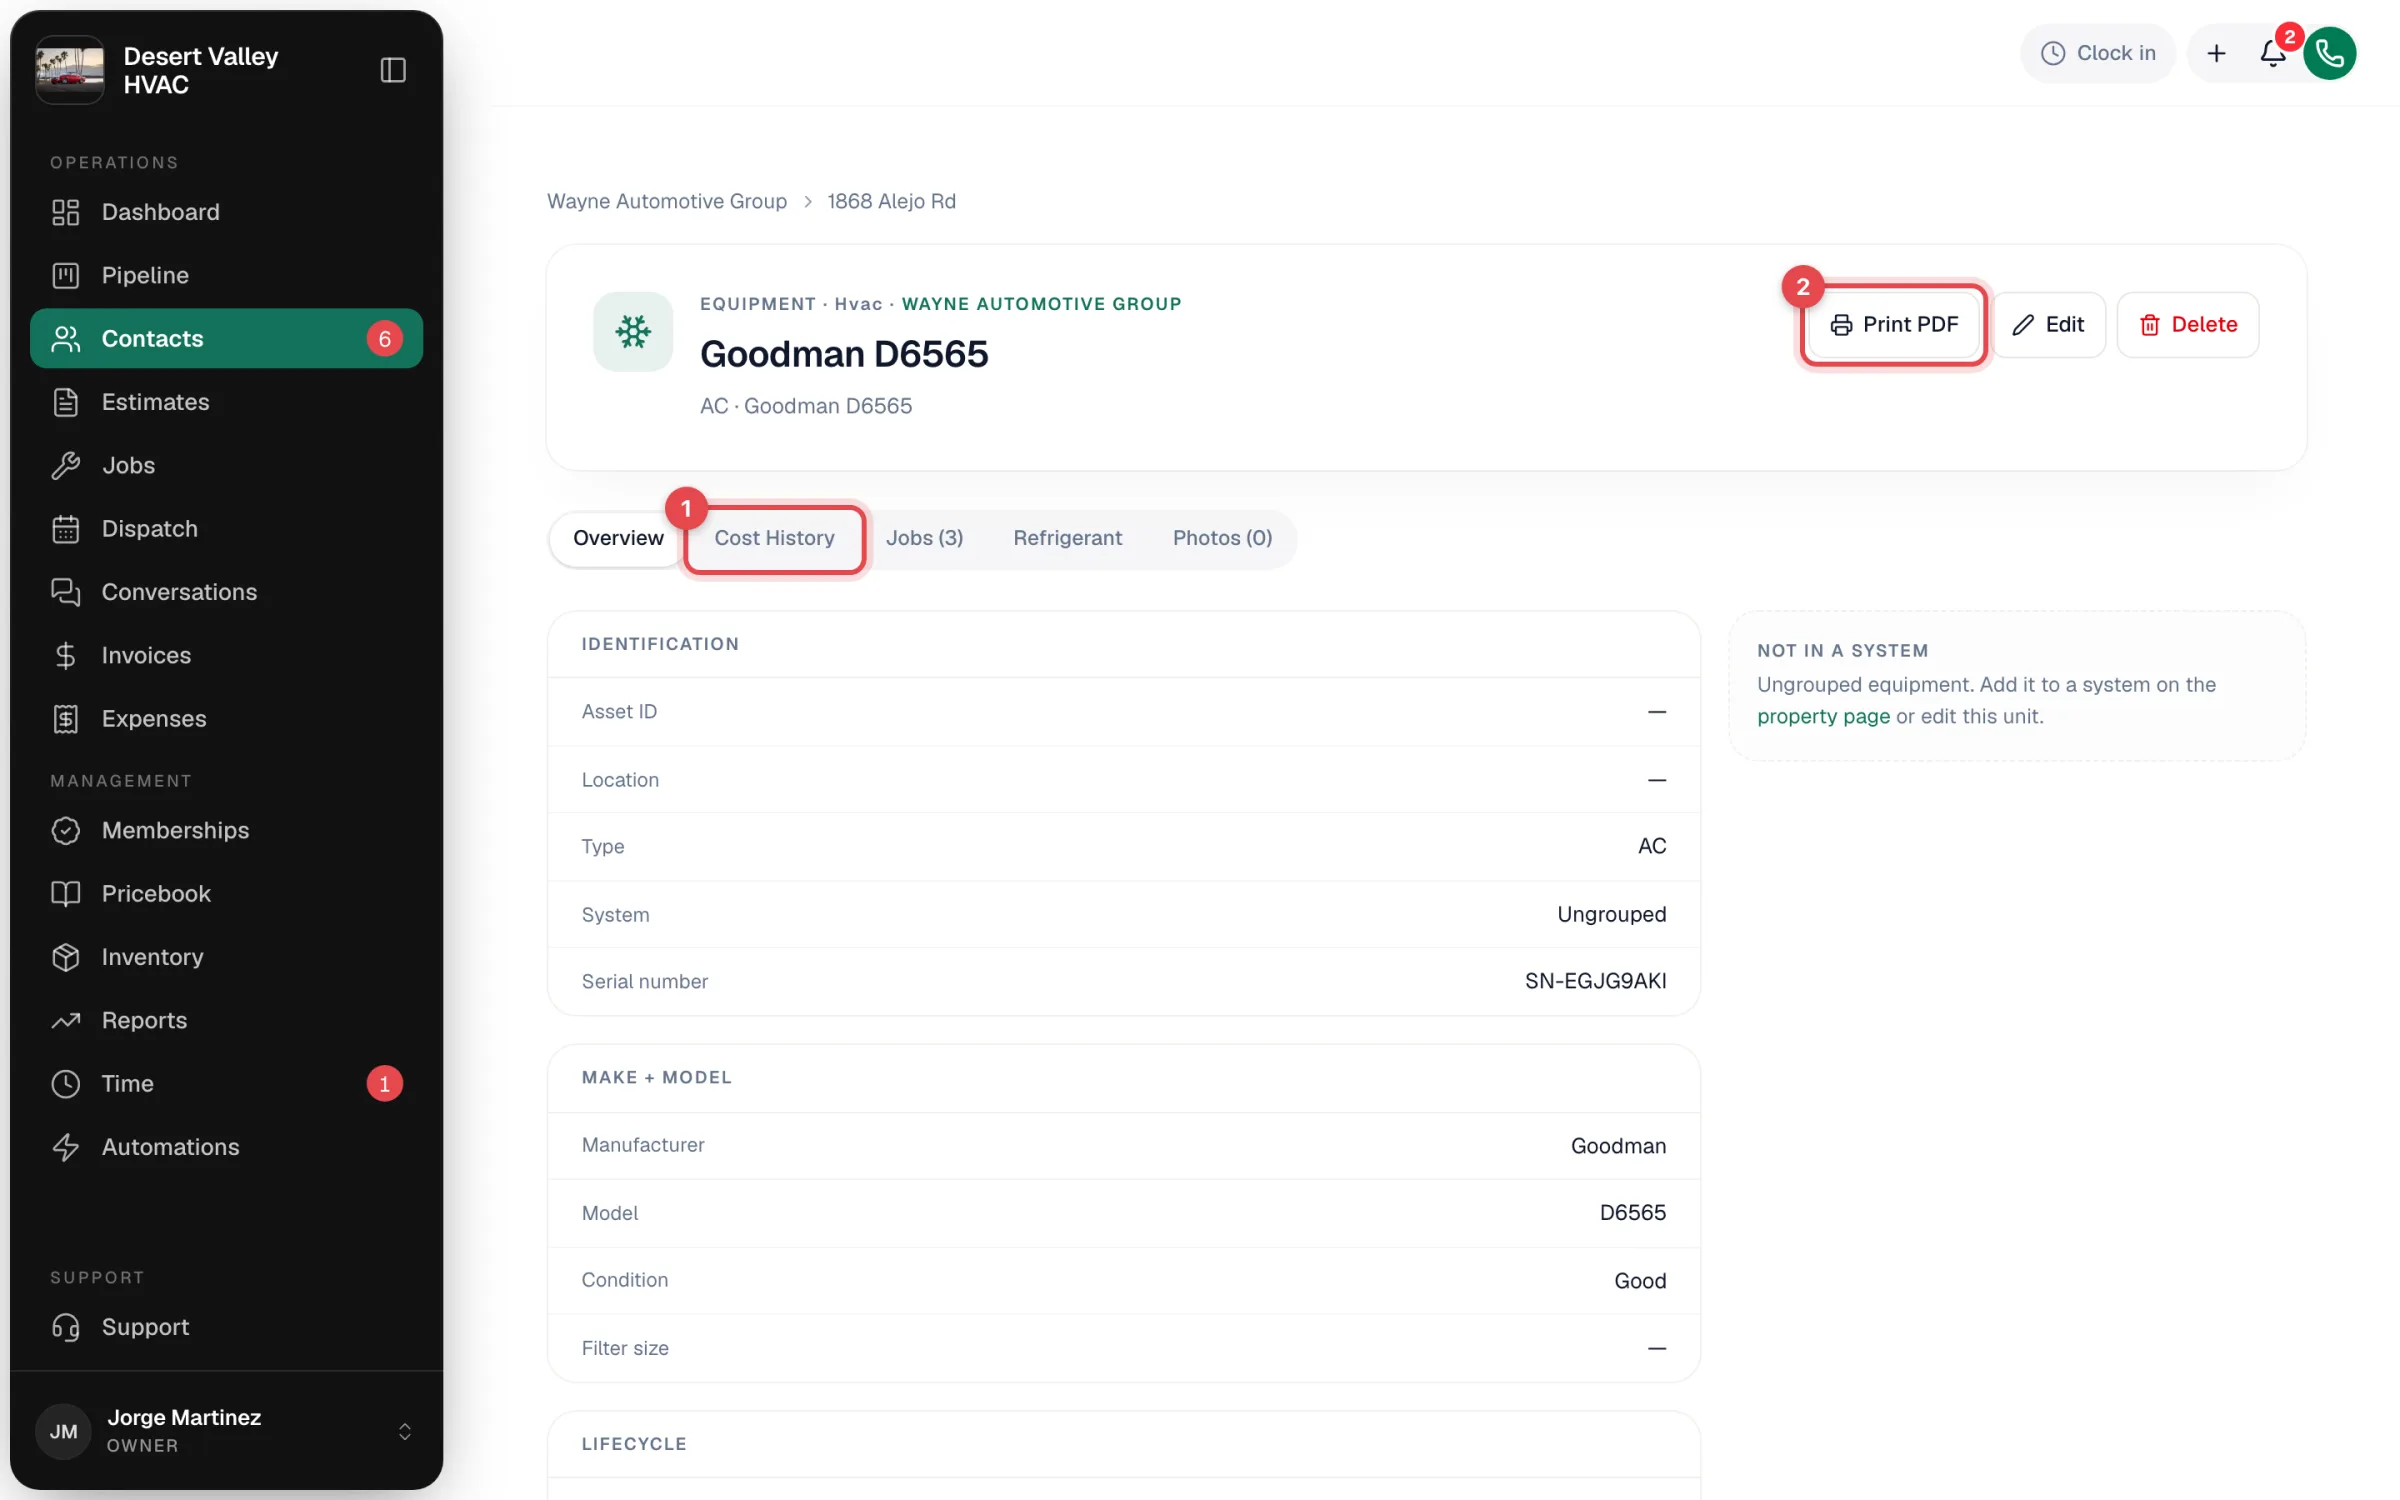Open the Jobs wrench icon
This screenshot has height=1500, width=2400.
[x=66, y=465]
